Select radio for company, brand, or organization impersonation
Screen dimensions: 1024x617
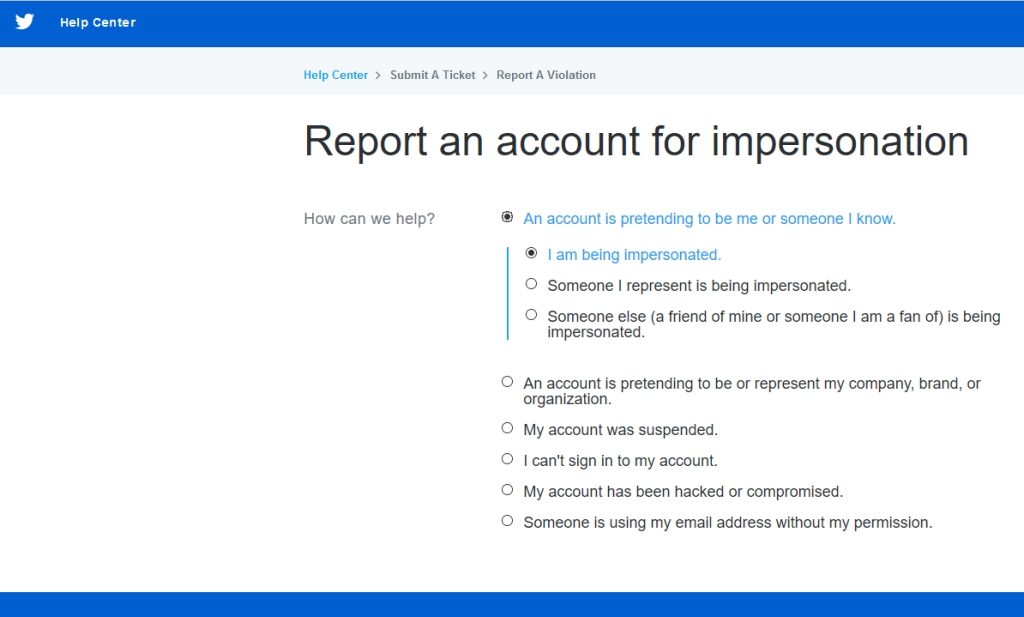click(507, 382)
